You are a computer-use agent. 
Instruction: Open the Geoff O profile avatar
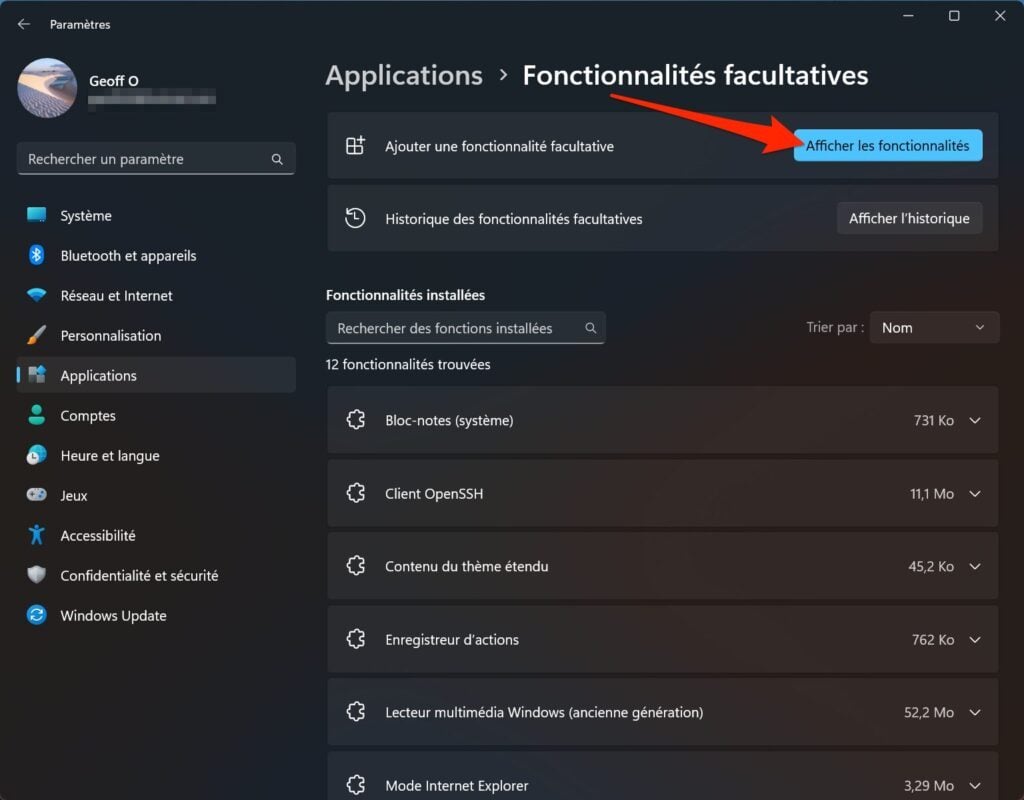pos(47,88)
